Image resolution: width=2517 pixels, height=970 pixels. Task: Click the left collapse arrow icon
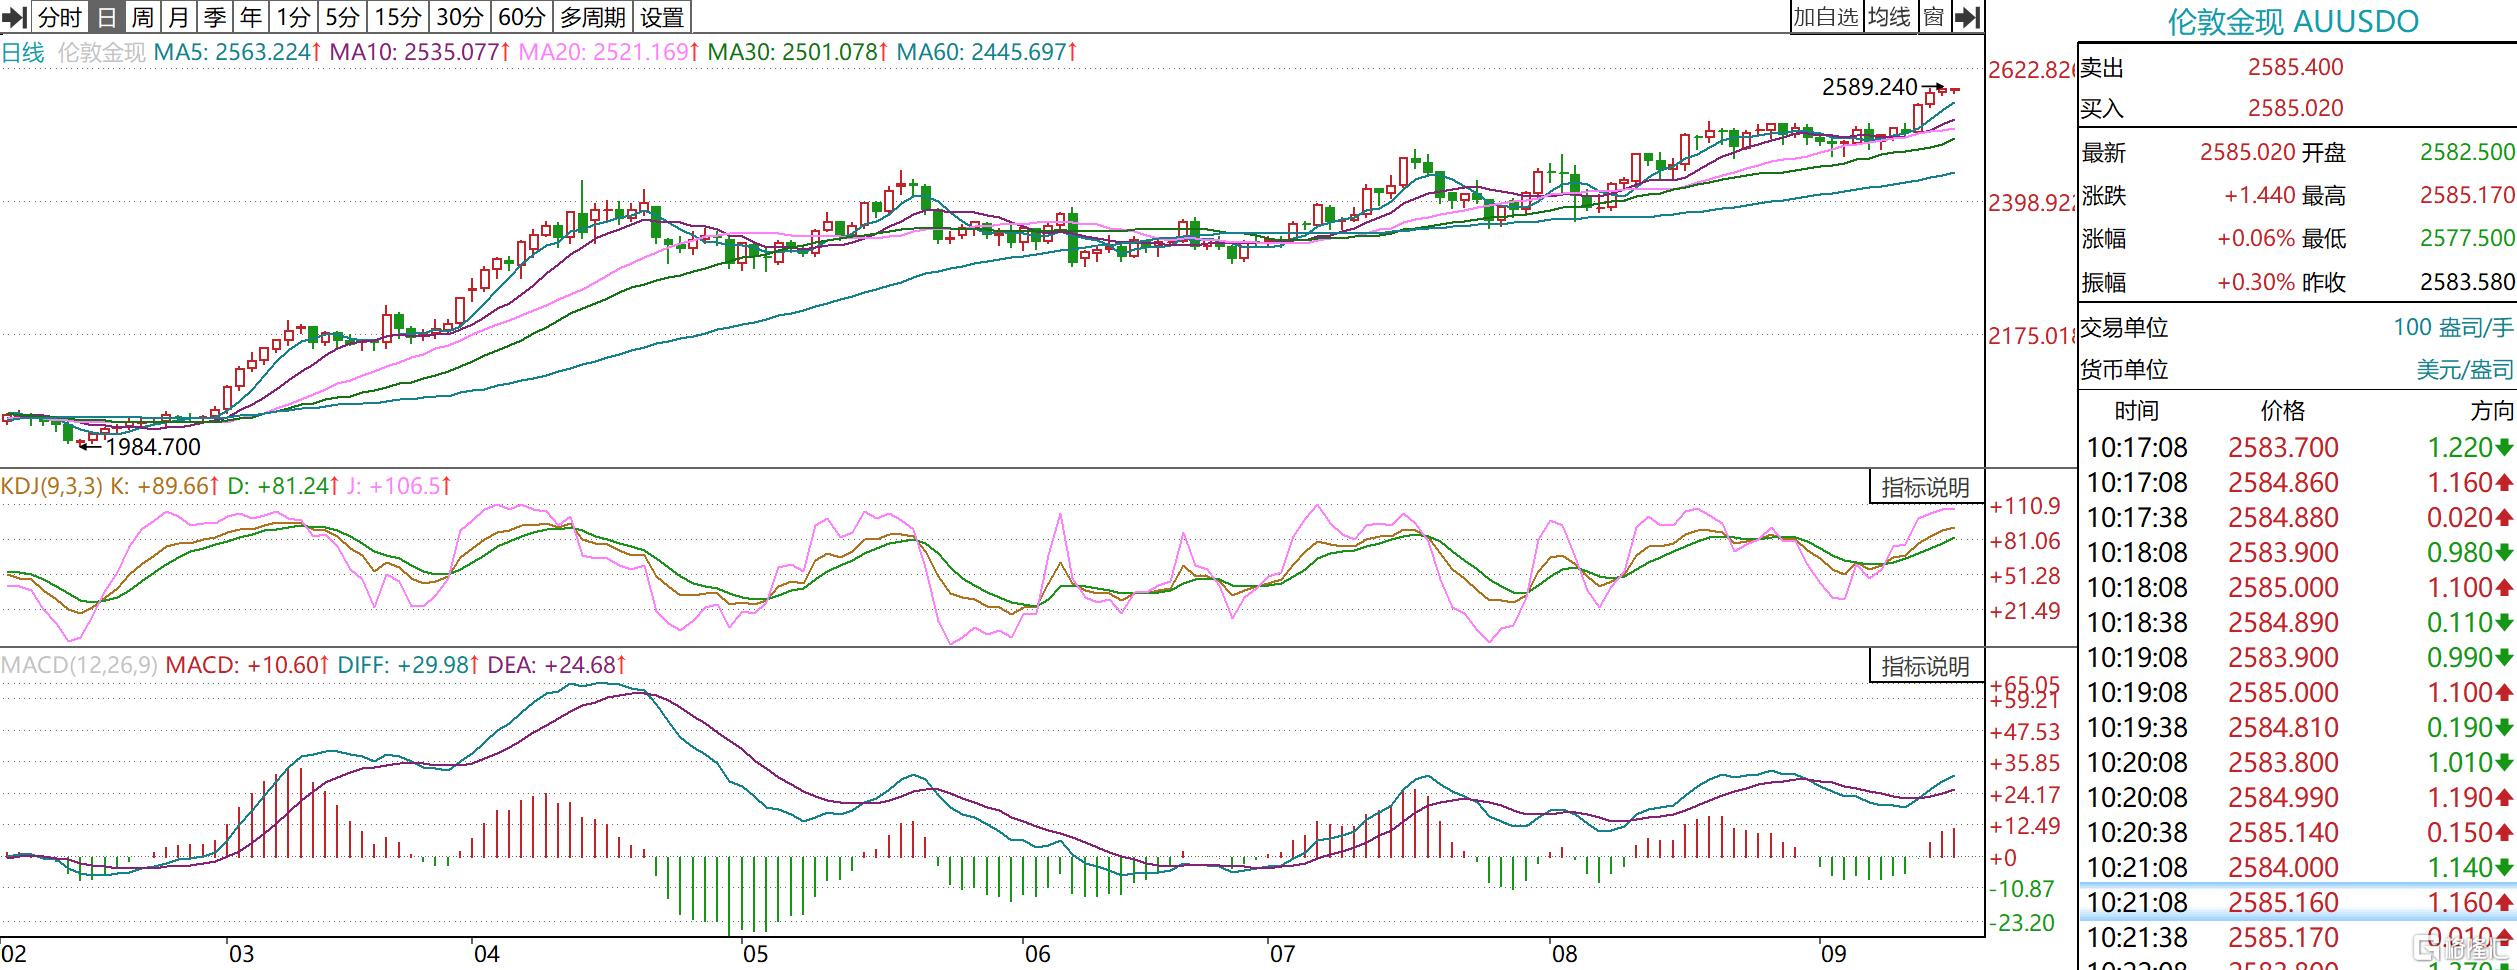pos(15,17)
